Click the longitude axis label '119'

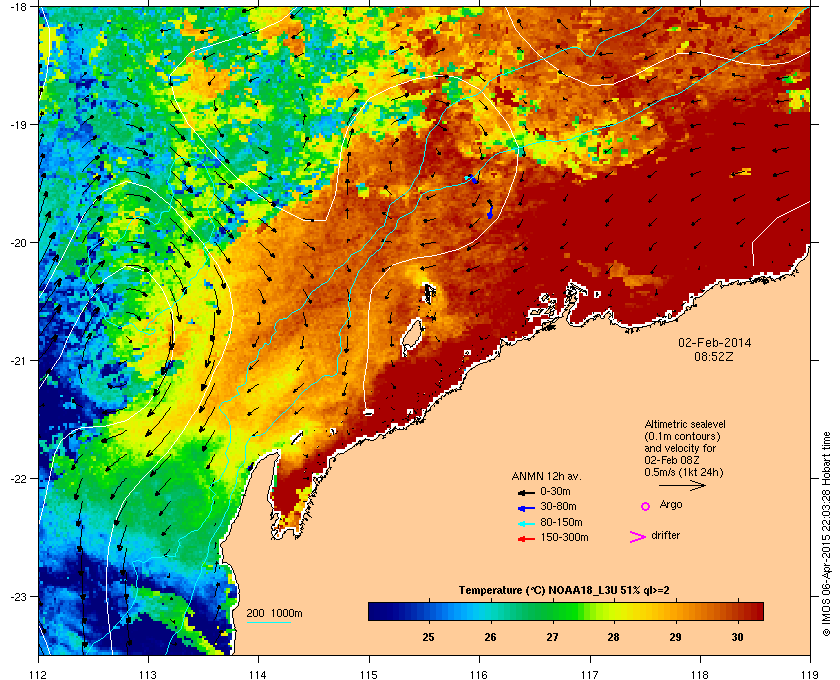pyautogui.click(x=810, y=674)
